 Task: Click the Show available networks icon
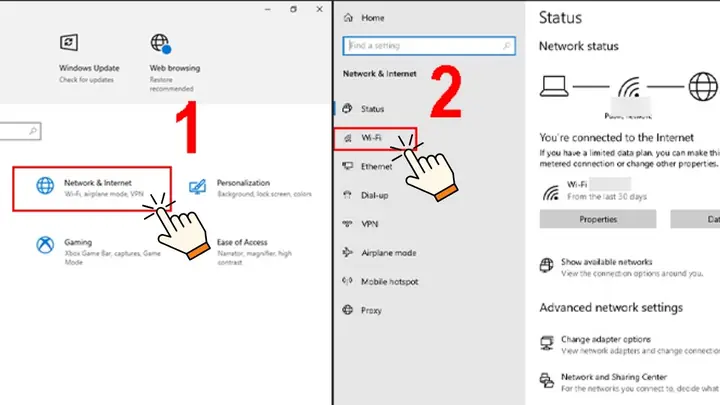pos(546,265)
